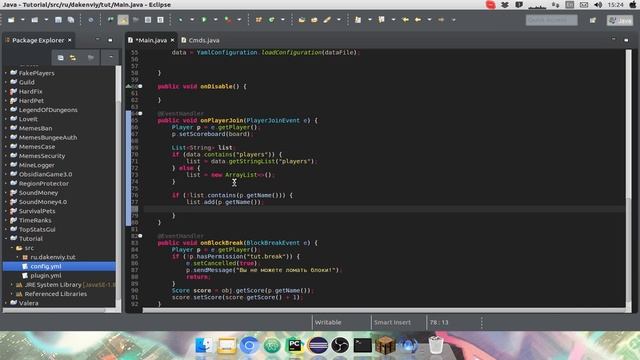Select the SoundMoney4.0 project
Image resolution: width=640 pixels, height=360 pixels.
42,202
